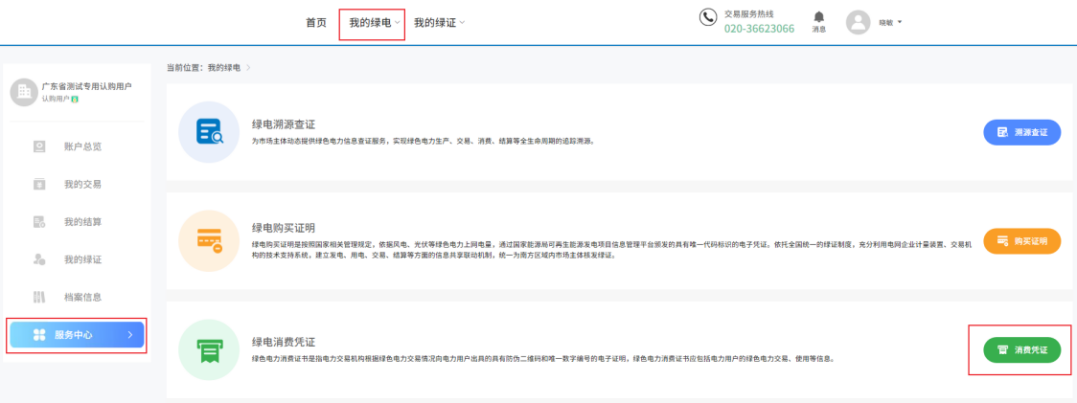The height and width of the screenshot is (403, 1077).
Task: Click the 账户总览 sidebar icon
Action: (40, 146)
